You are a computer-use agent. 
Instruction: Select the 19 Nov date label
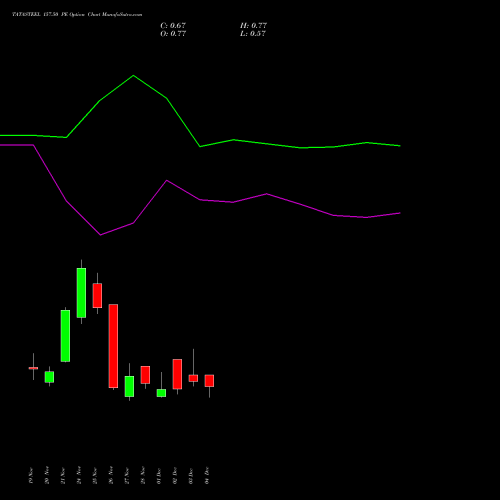pyautogui.click(x=31, y=476)
